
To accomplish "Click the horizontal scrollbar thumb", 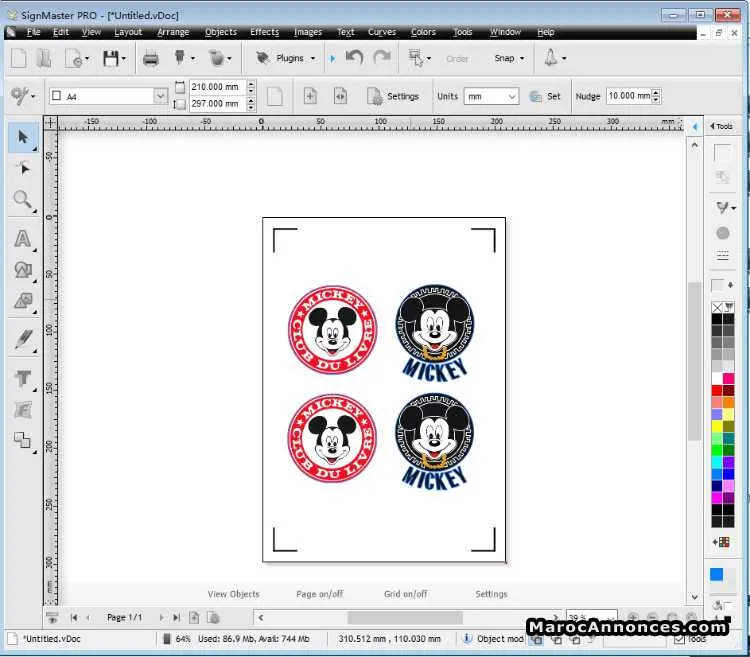I will [405, 617].
